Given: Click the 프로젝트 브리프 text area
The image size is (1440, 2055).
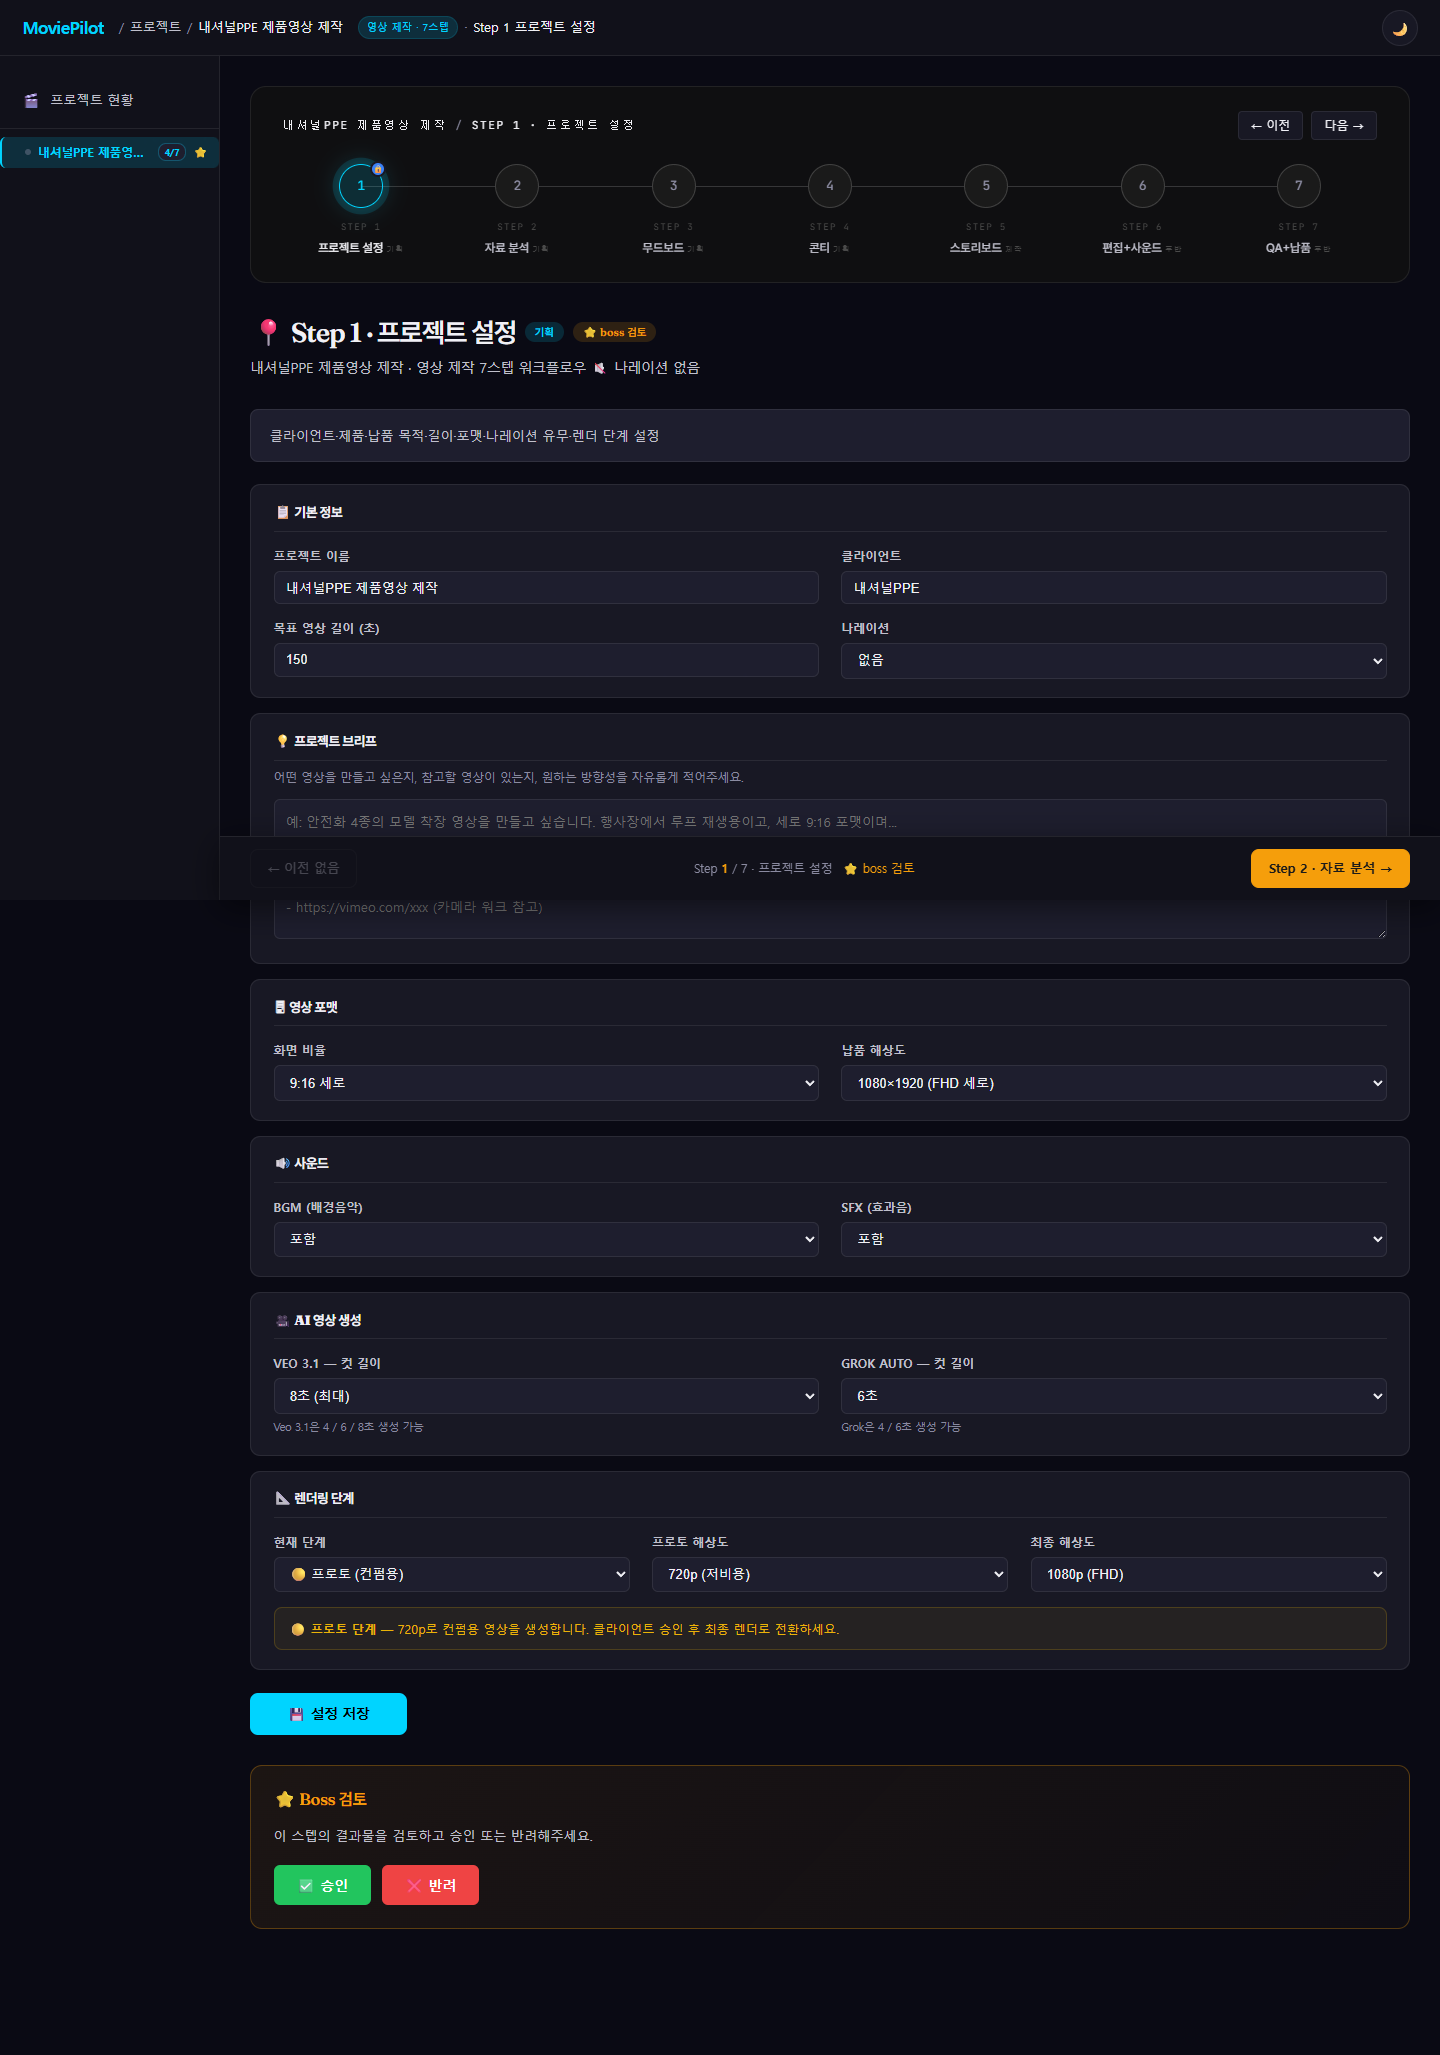Looking at the screenshot, I should click(830, 868).
